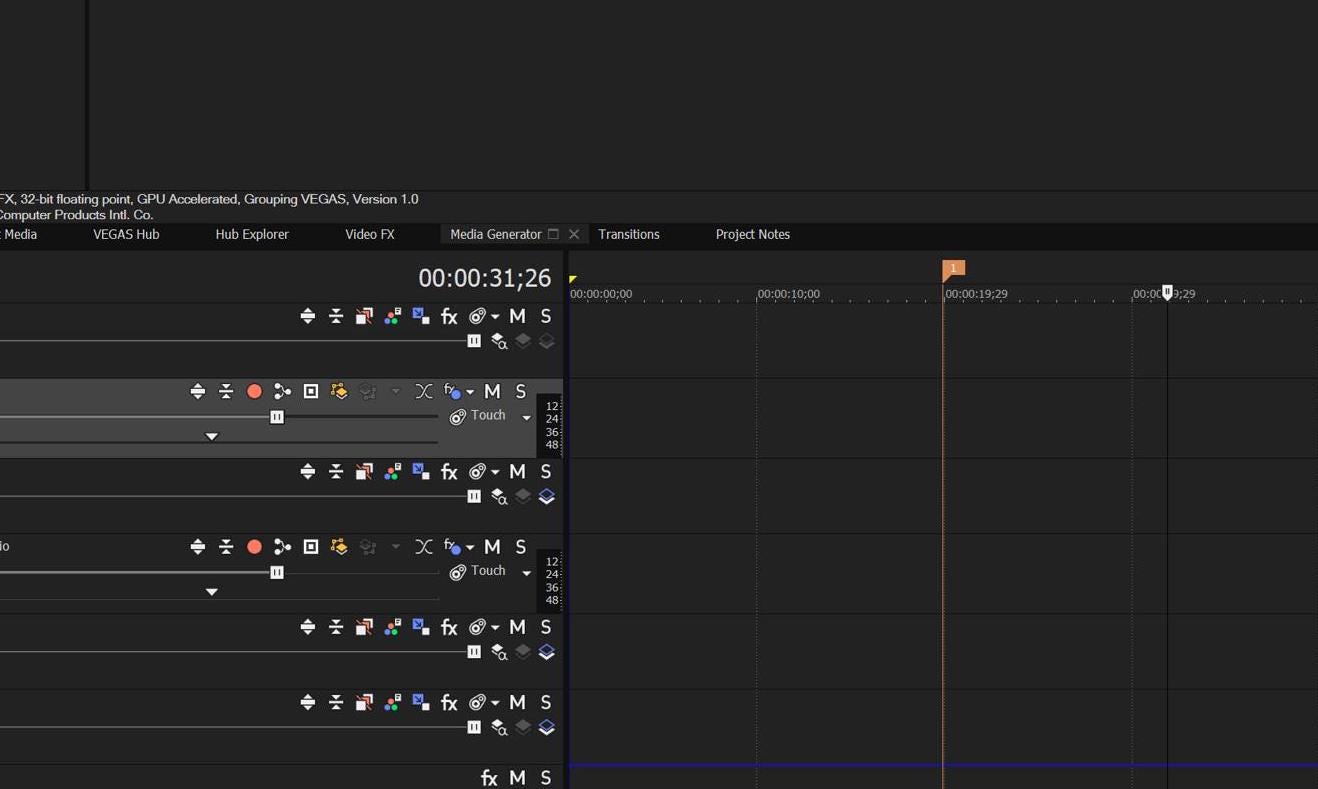Mute the master bus at the bottom
This screenshot has height=789, width=1318.
(x=517, y=778)
